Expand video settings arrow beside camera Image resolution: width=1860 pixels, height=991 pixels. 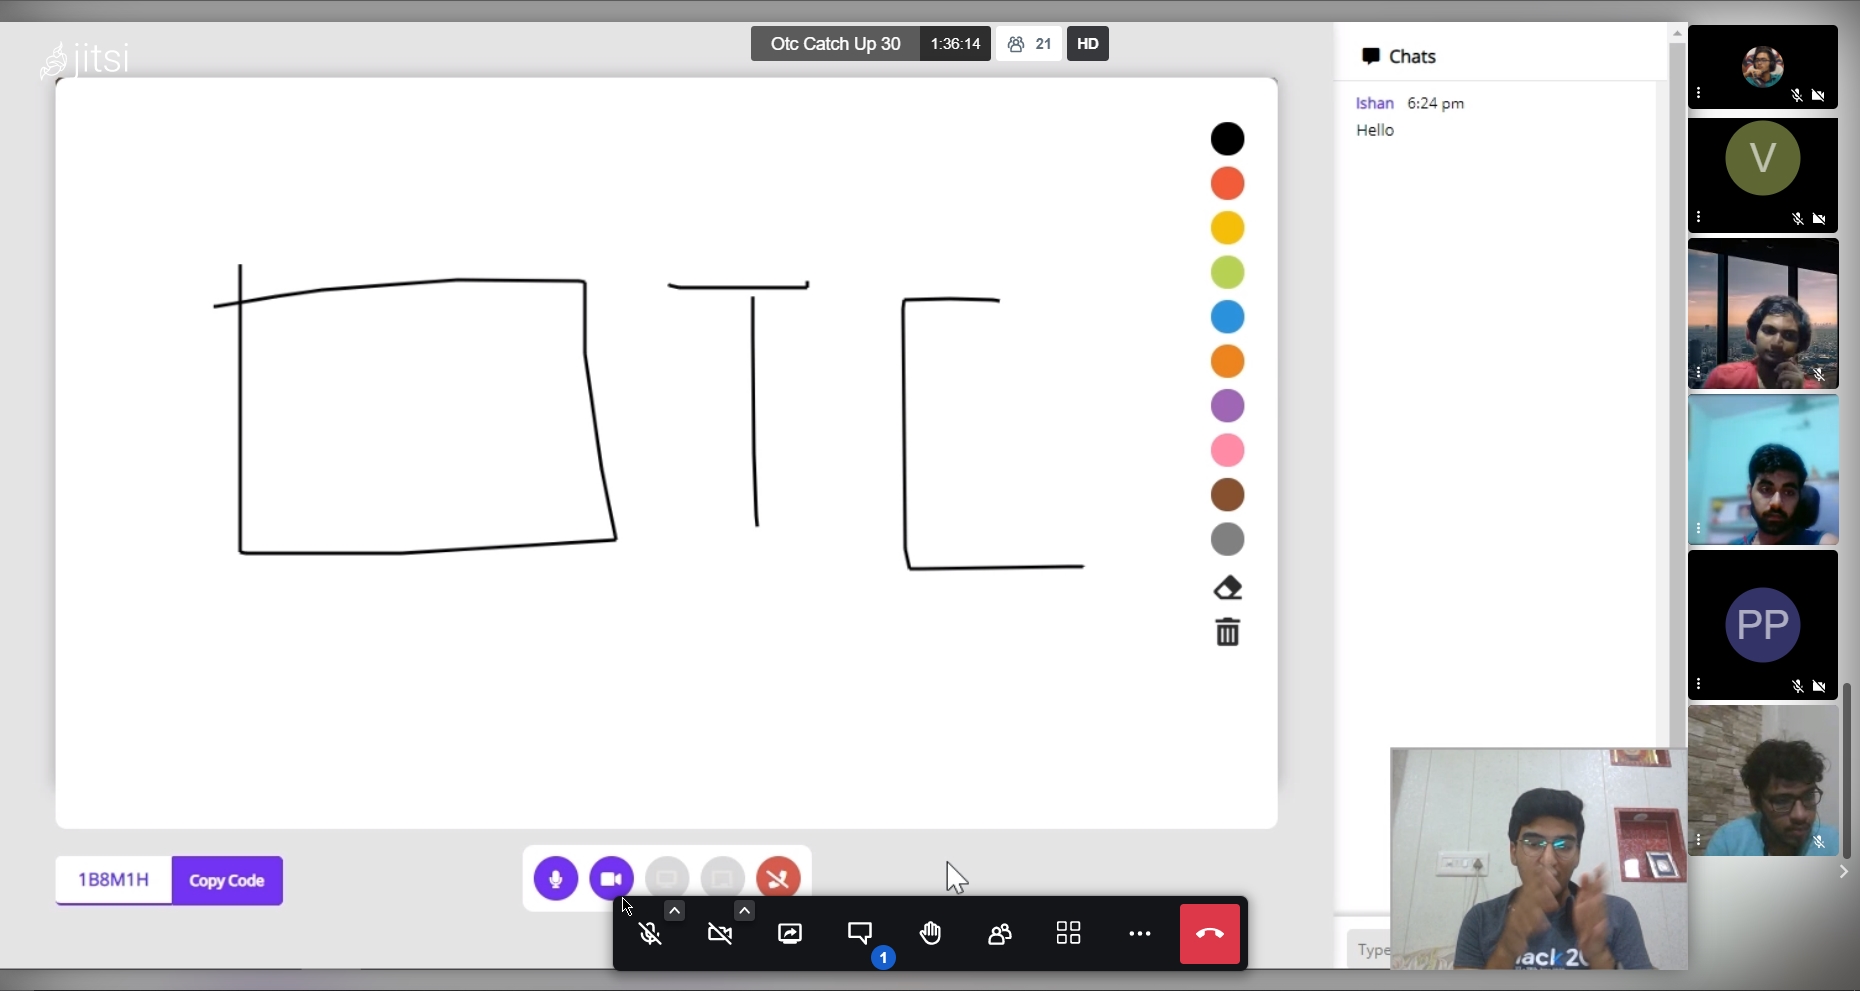(x=745, y=911)
